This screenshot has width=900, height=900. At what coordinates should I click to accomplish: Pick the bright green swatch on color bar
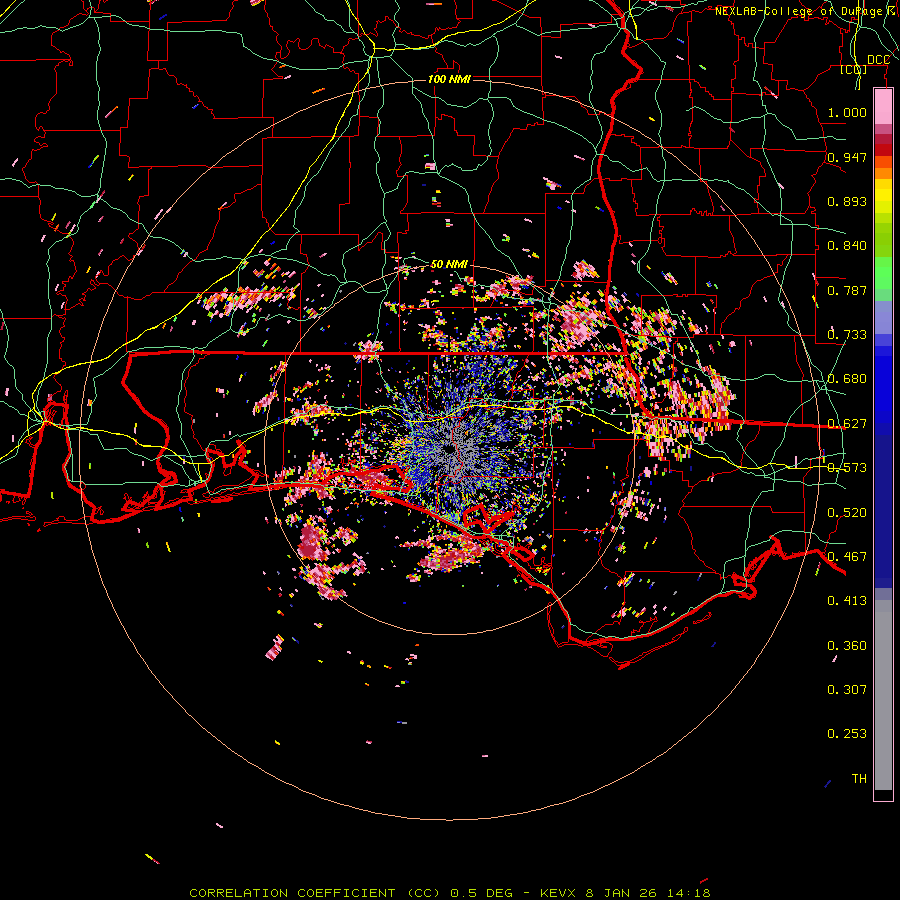pos(883,273)
